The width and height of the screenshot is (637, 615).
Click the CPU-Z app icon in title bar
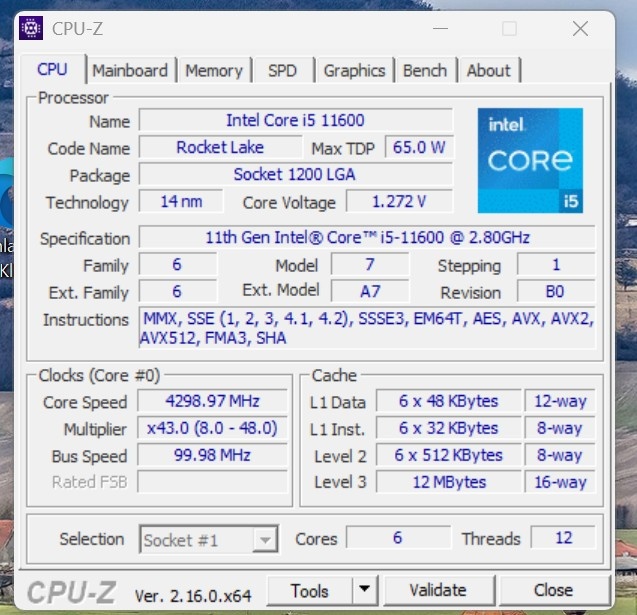point(31,28)
